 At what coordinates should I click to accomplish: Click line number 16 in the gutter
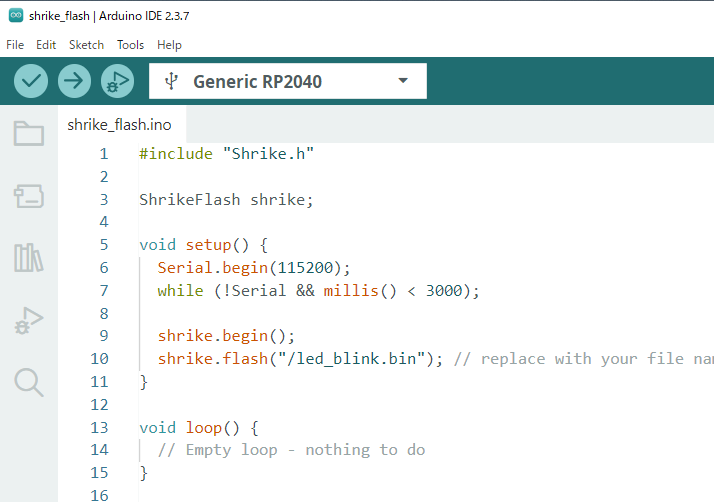click(99, 495)
